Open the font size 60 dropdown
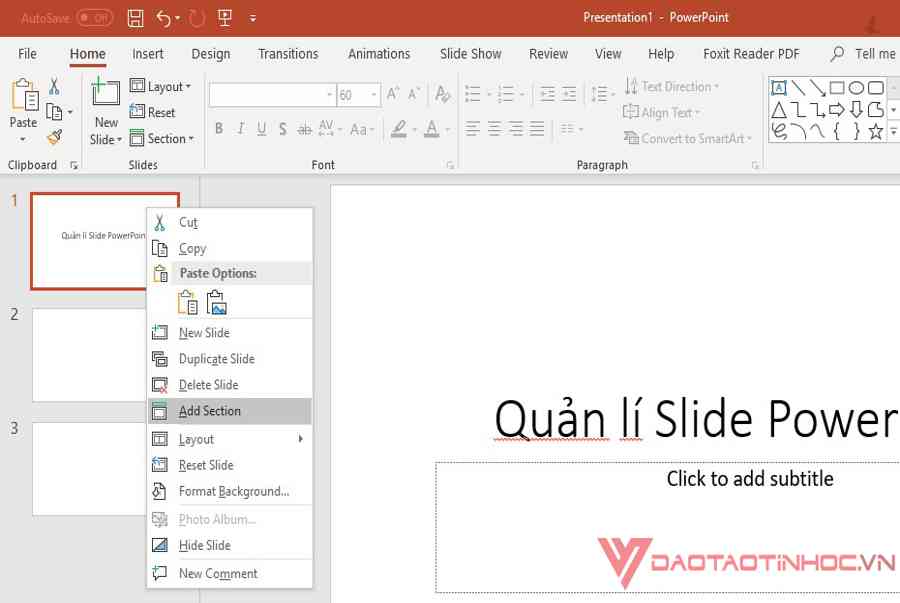This screenshot has width=900, height=603. point(374,95)
